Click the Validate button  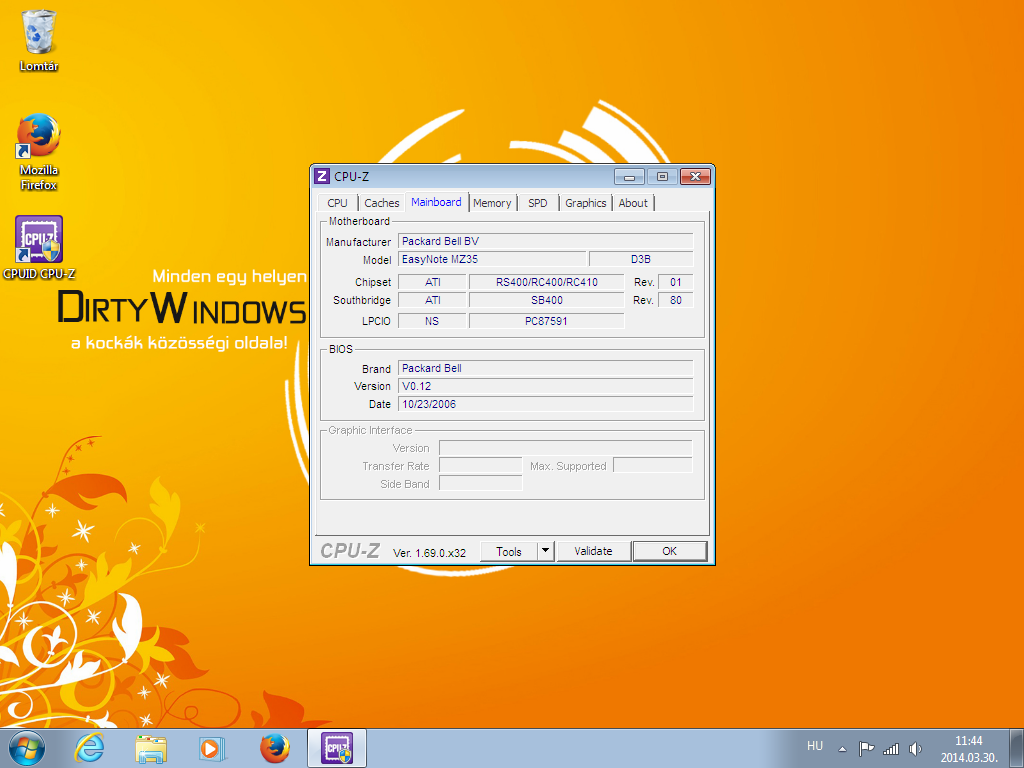(x=594, y=551)
